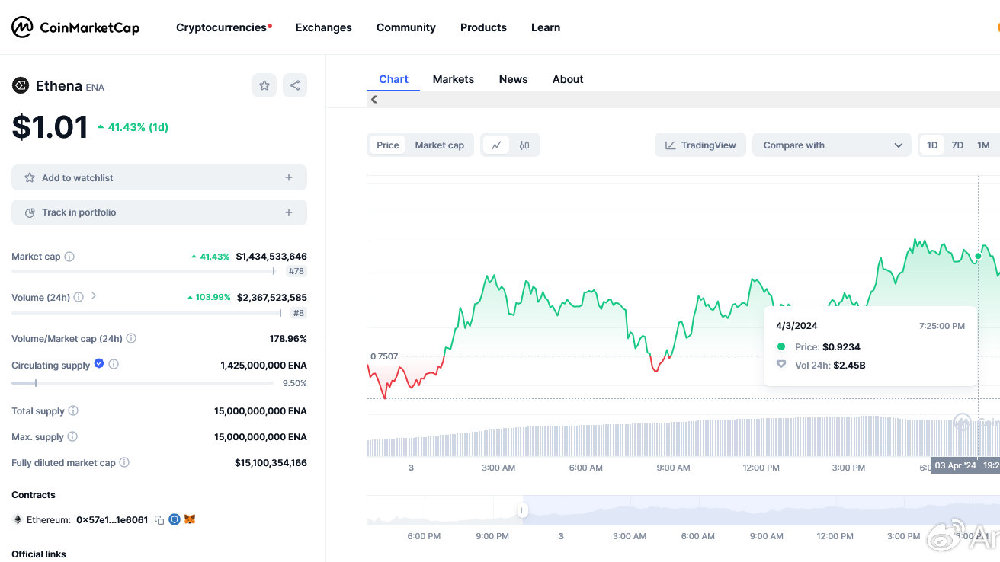Click the star icon in Add to watchlist
The height and width of the screenshot is (562, 1000).
click(29, 178)
